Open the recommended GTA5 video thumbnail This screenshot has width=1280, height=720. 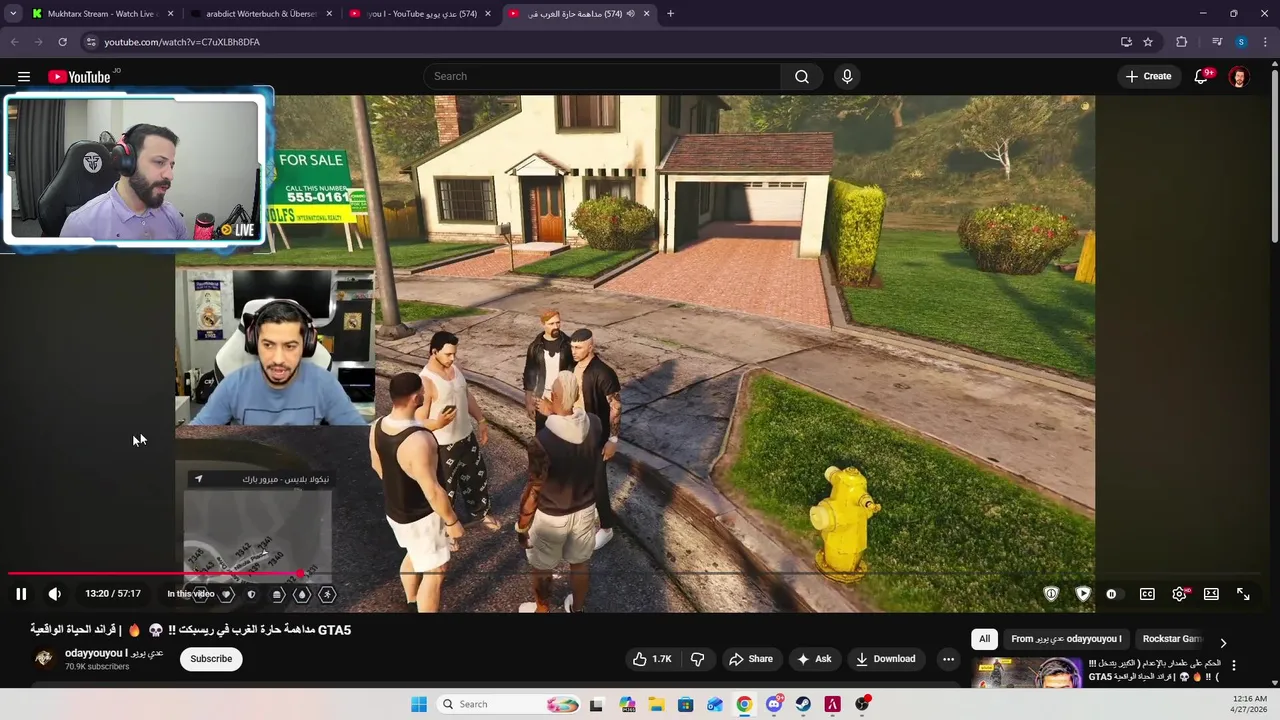click(1027, 673)
